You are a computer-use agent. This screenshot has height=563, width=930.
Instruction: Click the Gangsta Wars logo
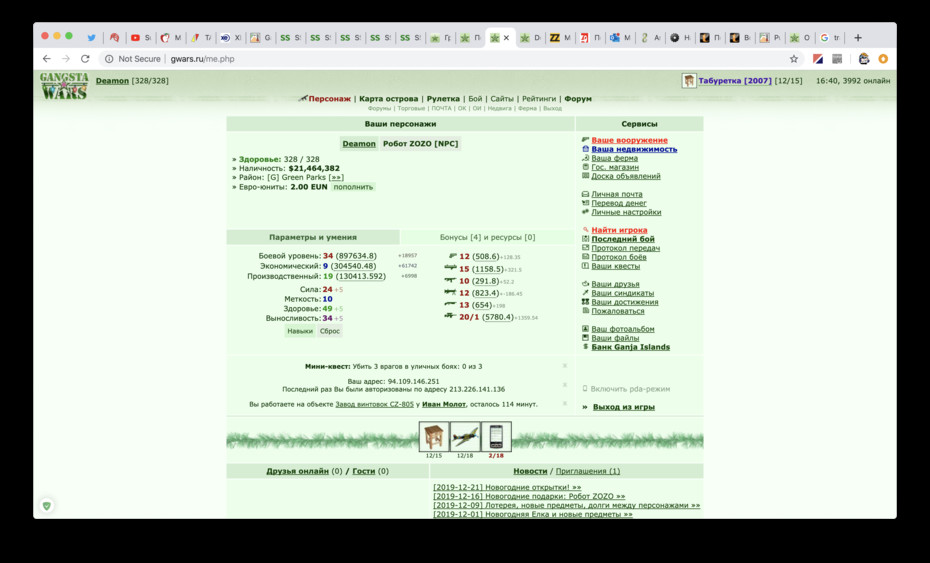[64, 85]
